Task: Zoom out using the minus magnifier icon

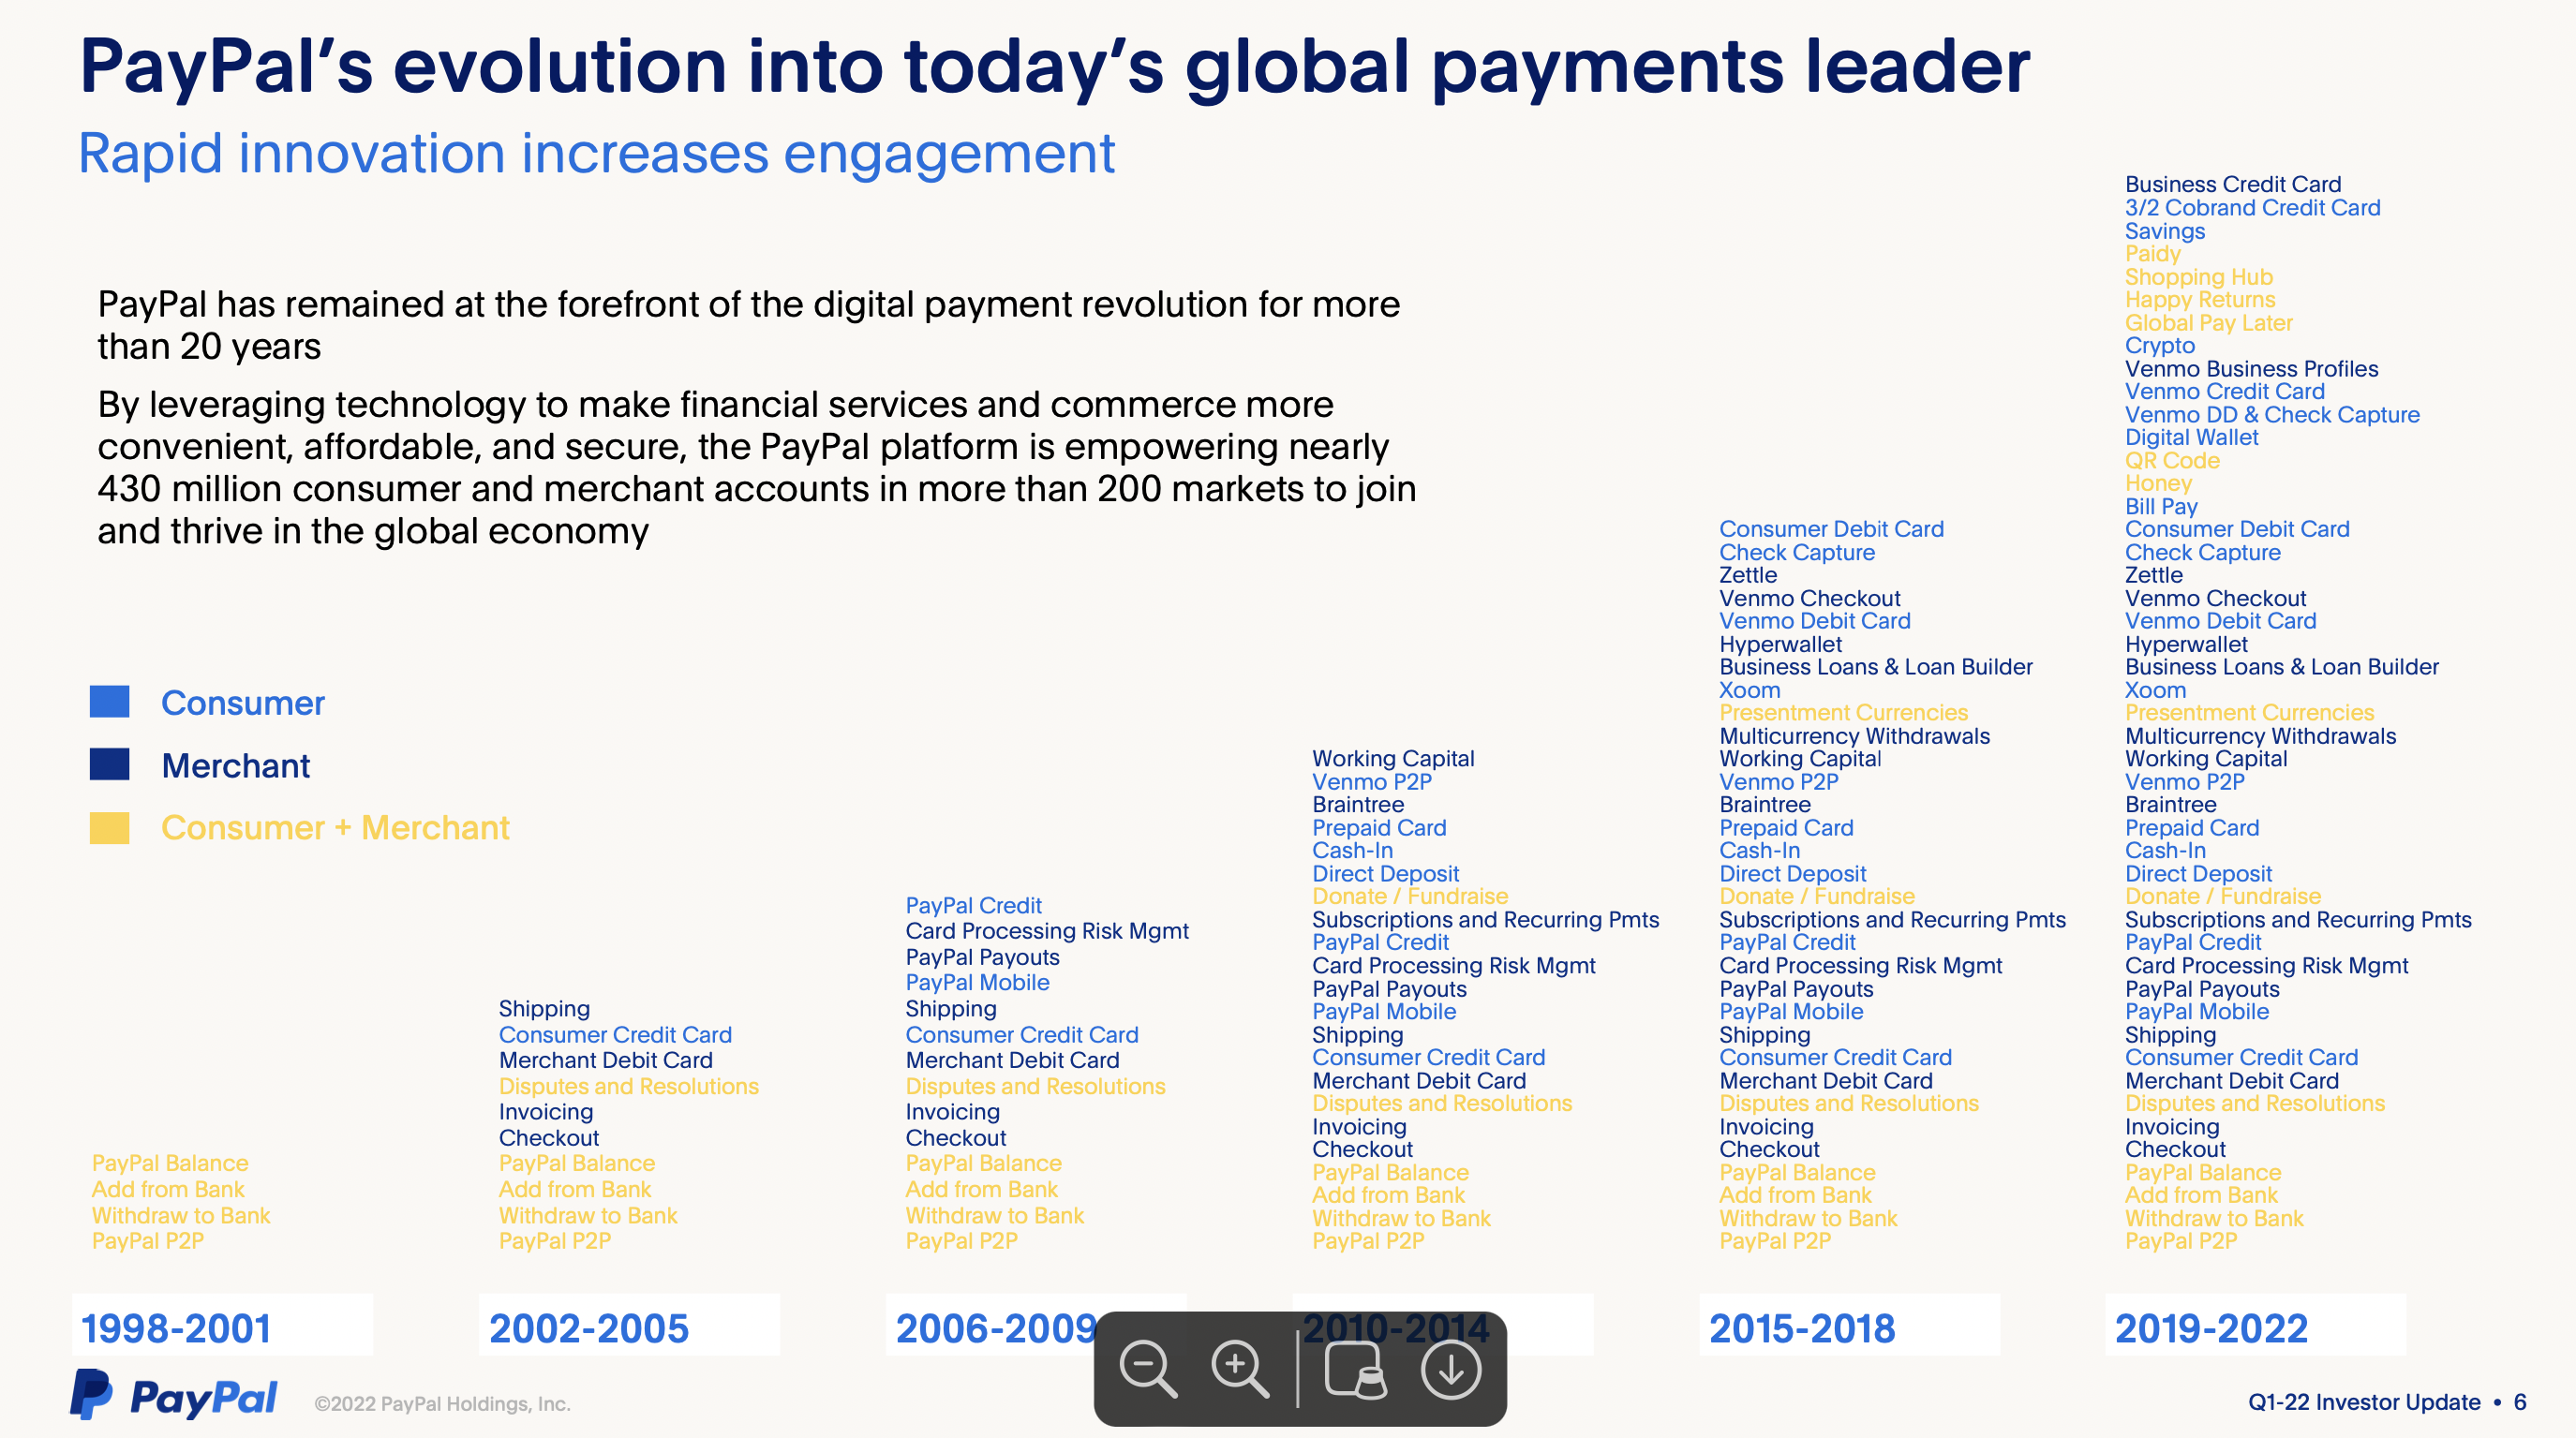Action: point(1148,1368)
